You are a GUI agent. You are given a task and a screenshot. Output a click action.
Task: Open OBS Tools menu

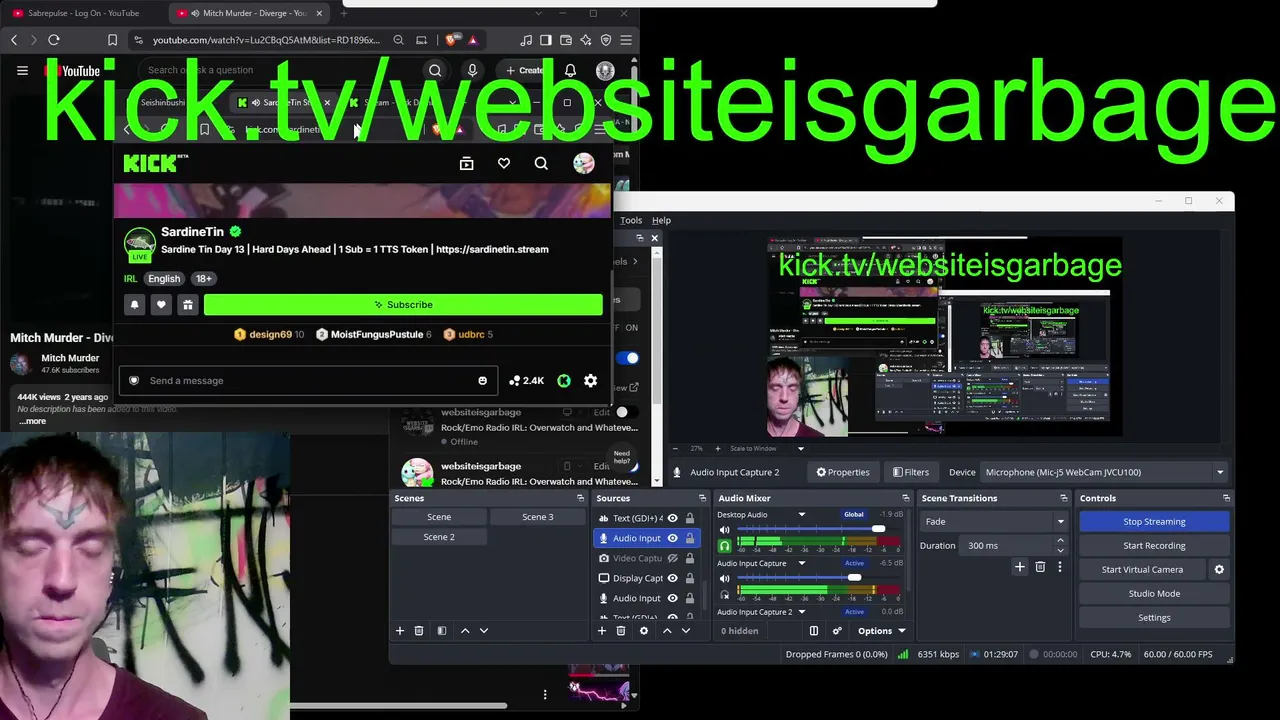631,220
